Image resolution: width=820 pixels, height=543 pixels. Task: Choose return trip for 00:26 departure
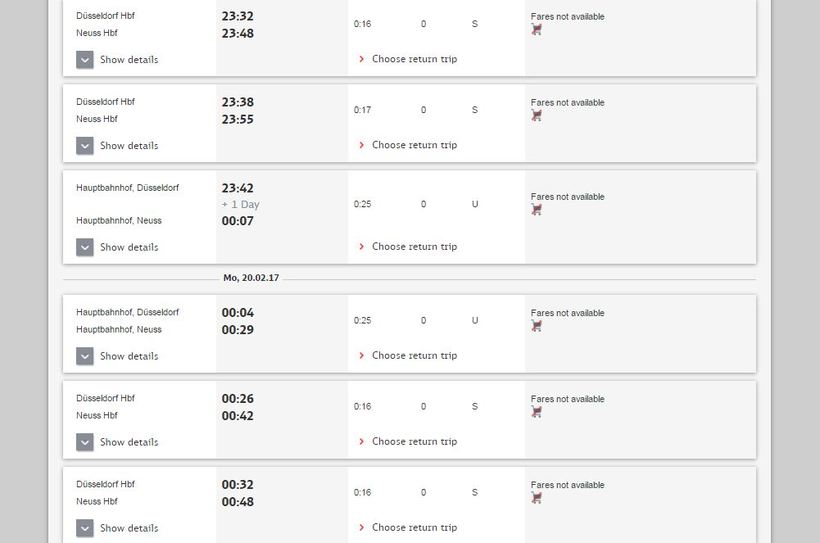[x=413, y=442]
